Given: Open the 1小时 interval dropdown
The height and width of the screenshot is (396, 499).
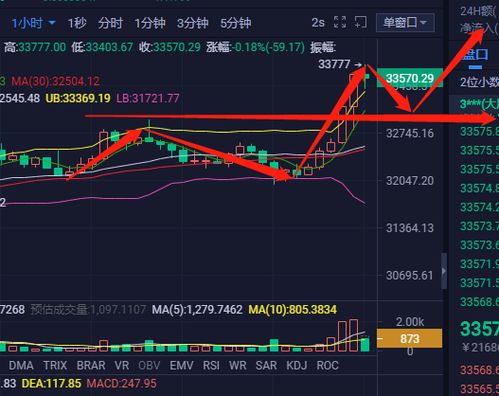Looking at the screenshot, I should click(x=33, y=23).
